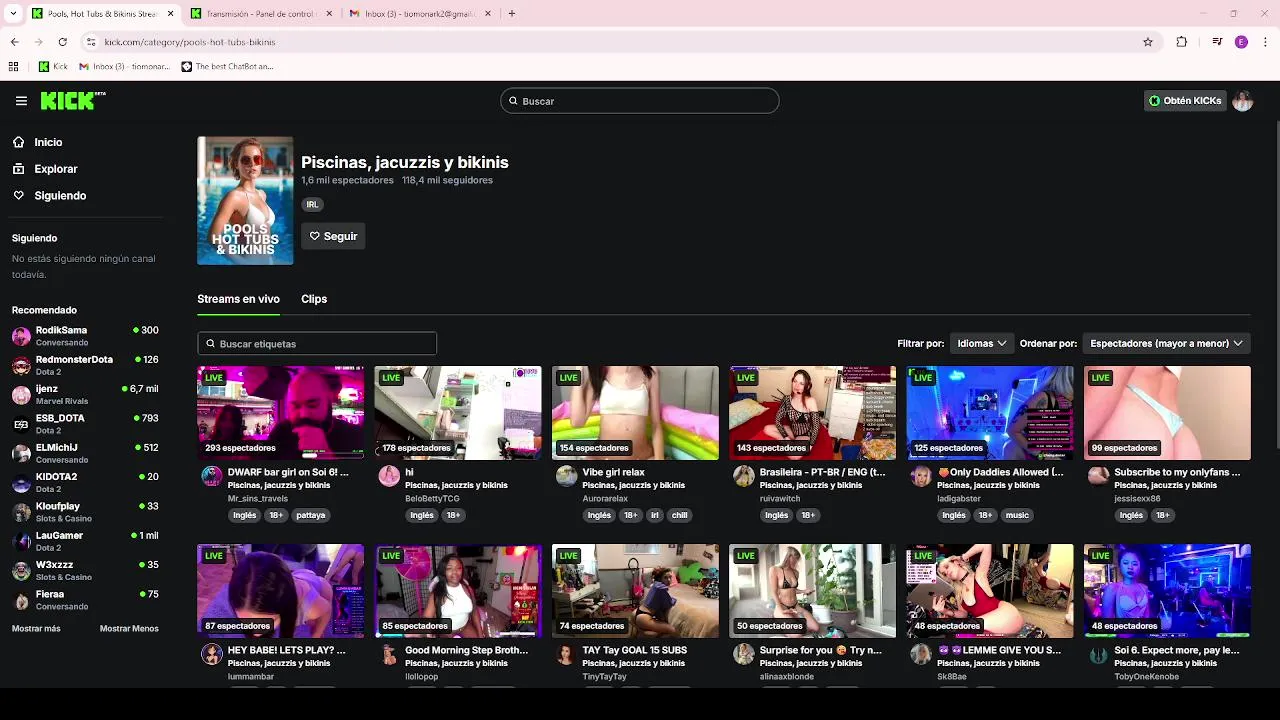The width and height of the screenshot is (1280, 720).
Task: Click ladigabster streamer avatar
Action: tap(921, 476)
